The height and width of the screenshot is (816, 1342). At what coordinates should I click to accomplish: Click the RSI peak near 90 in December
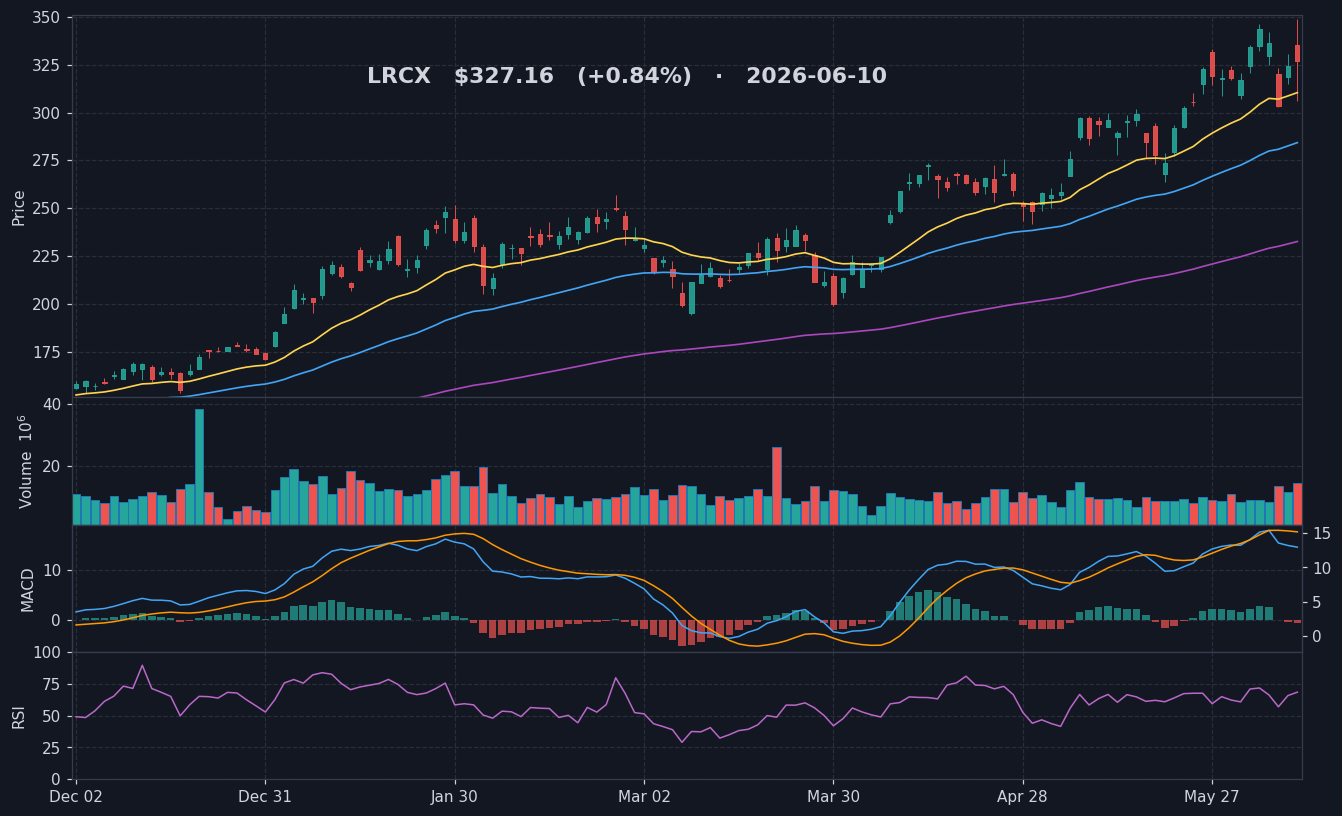pos(142,666)
